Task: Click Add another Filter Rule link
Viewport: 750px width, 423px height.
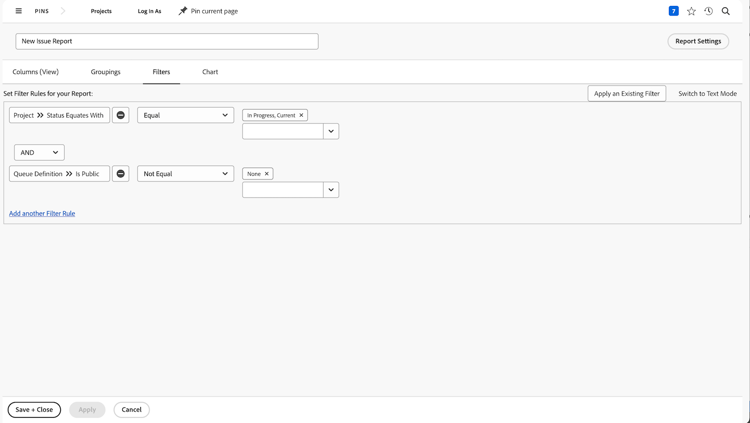Action: (42, 213)
